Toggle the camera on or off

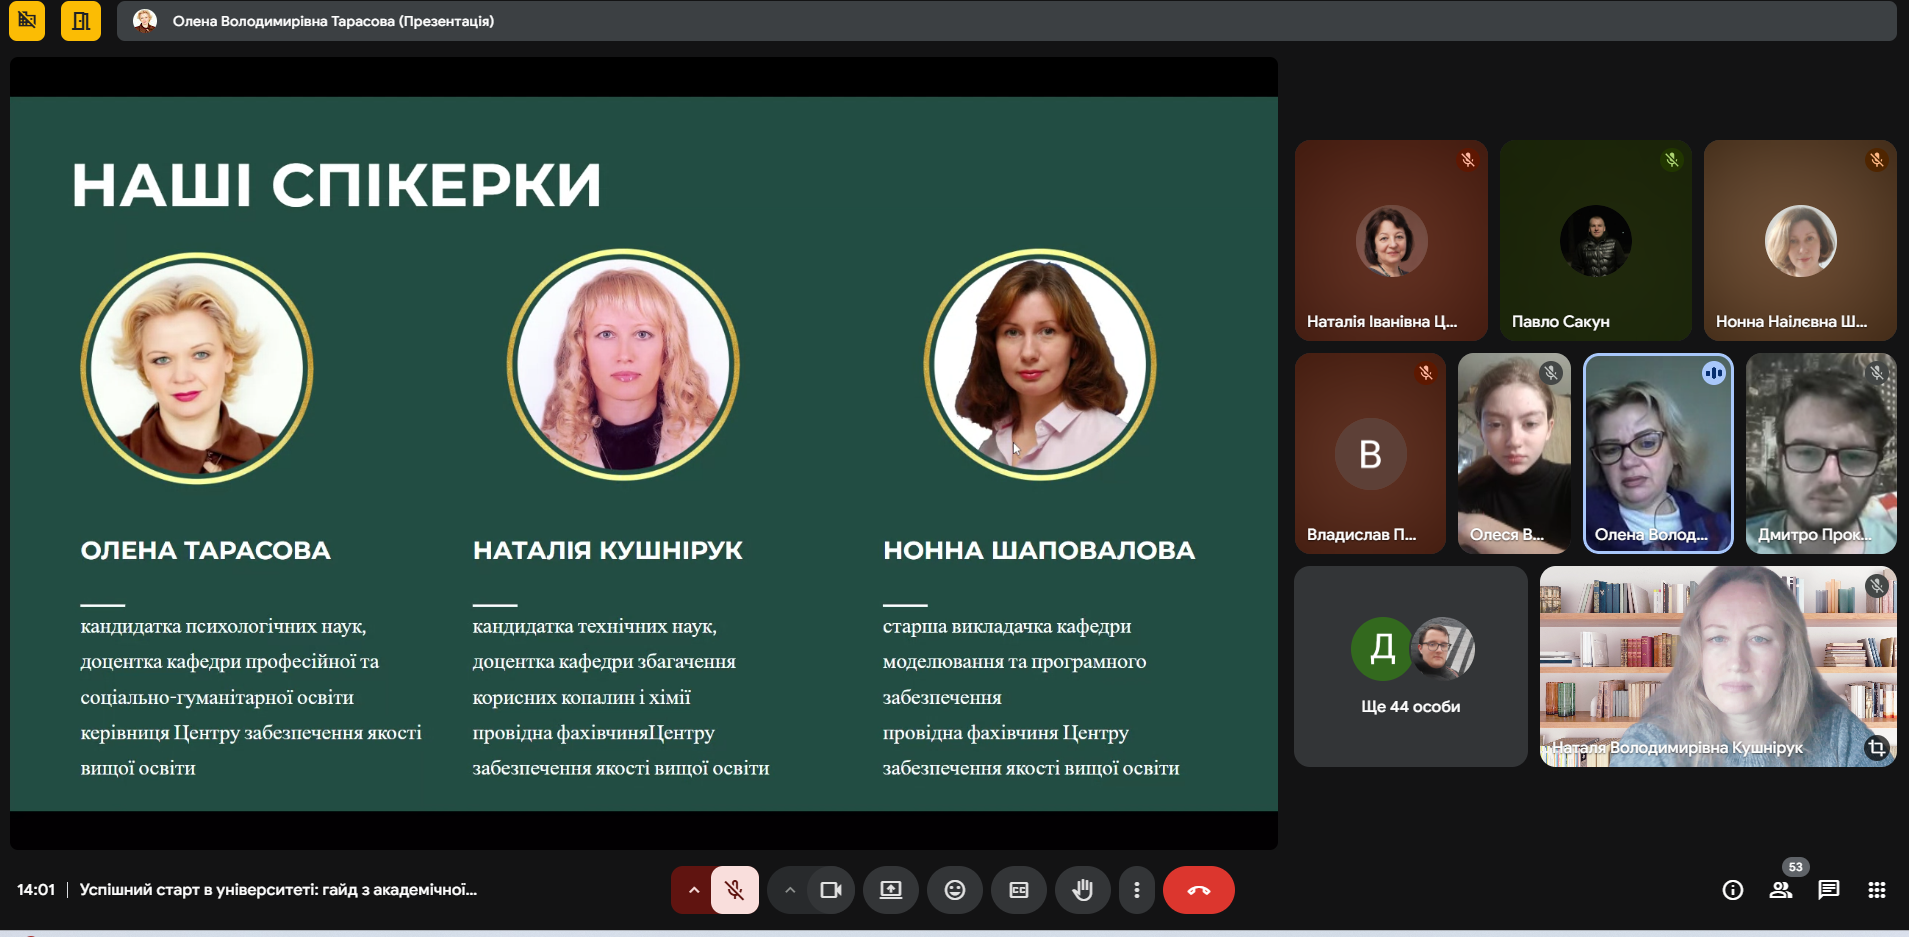(x=830, y=890)
